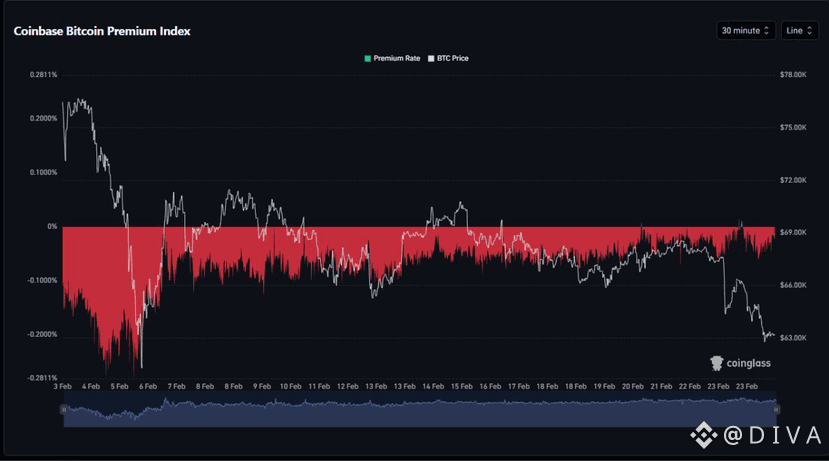
Task: Click the $69.00K price axis label
Action: tap(793, 232)
